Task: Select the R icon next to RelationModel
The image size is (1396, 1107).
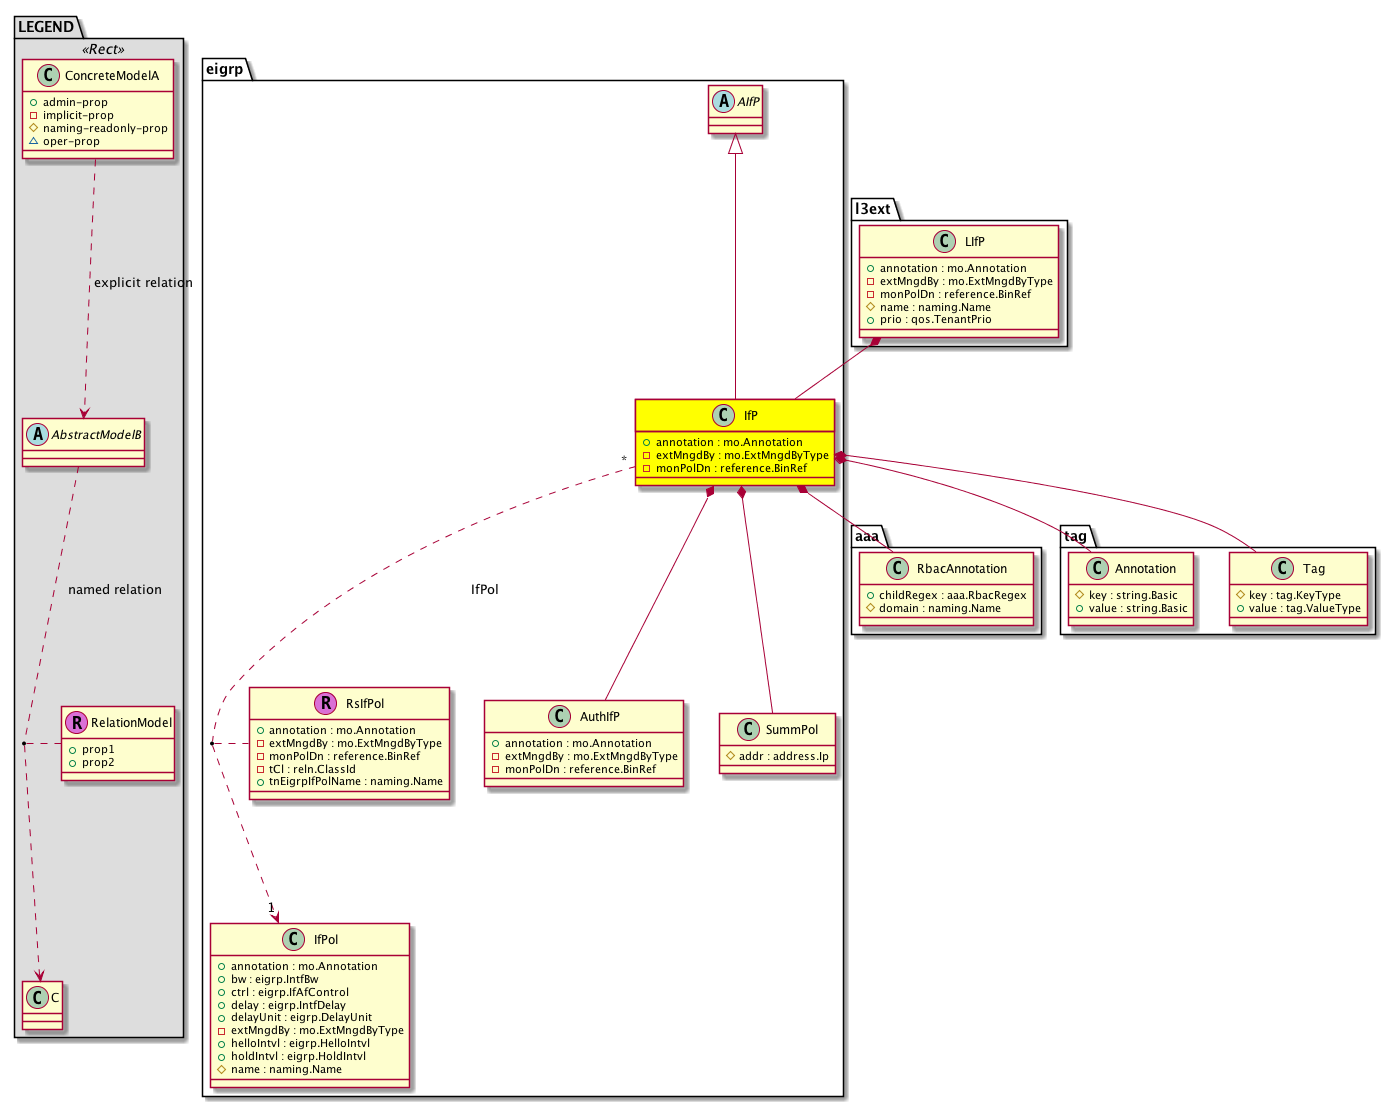Action: pyautogui.click(x=76, y=722)
